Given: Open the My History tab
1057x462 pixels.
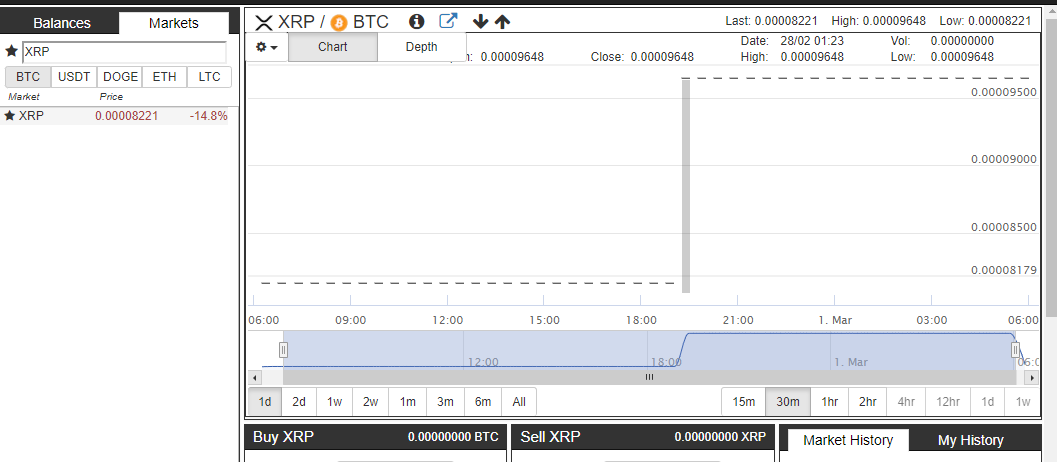Looking at the screenshot, I should [x=971, y=440].
